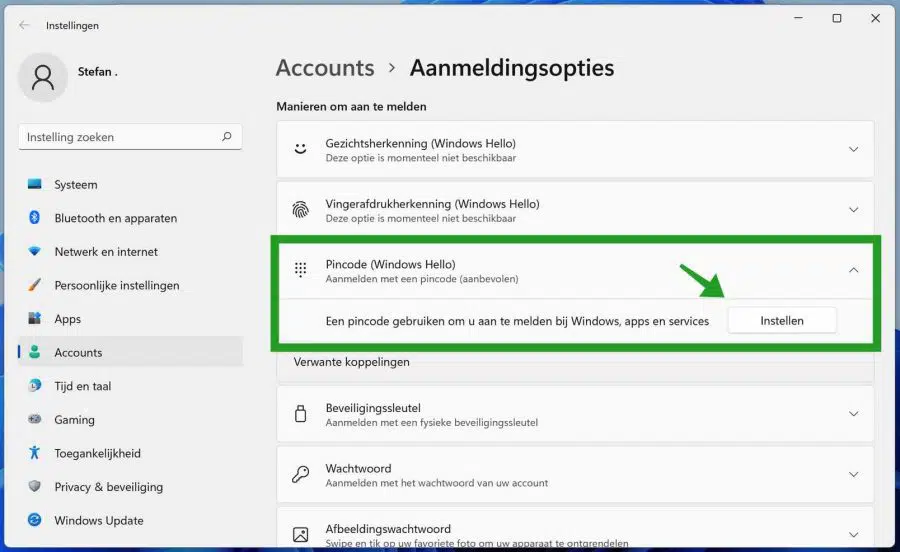Image resolution: width=900 pixels, height=552 pixels.
Task: Click the Beveiligingssleutel title text
Action: (373, 408)
